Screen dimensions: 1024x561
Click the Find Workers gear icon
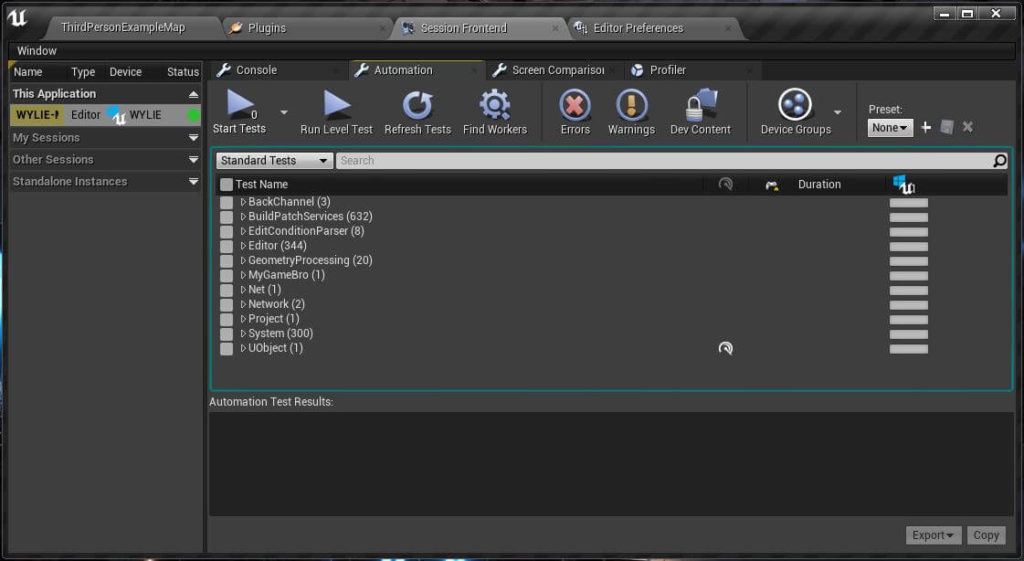coord(494,105)
